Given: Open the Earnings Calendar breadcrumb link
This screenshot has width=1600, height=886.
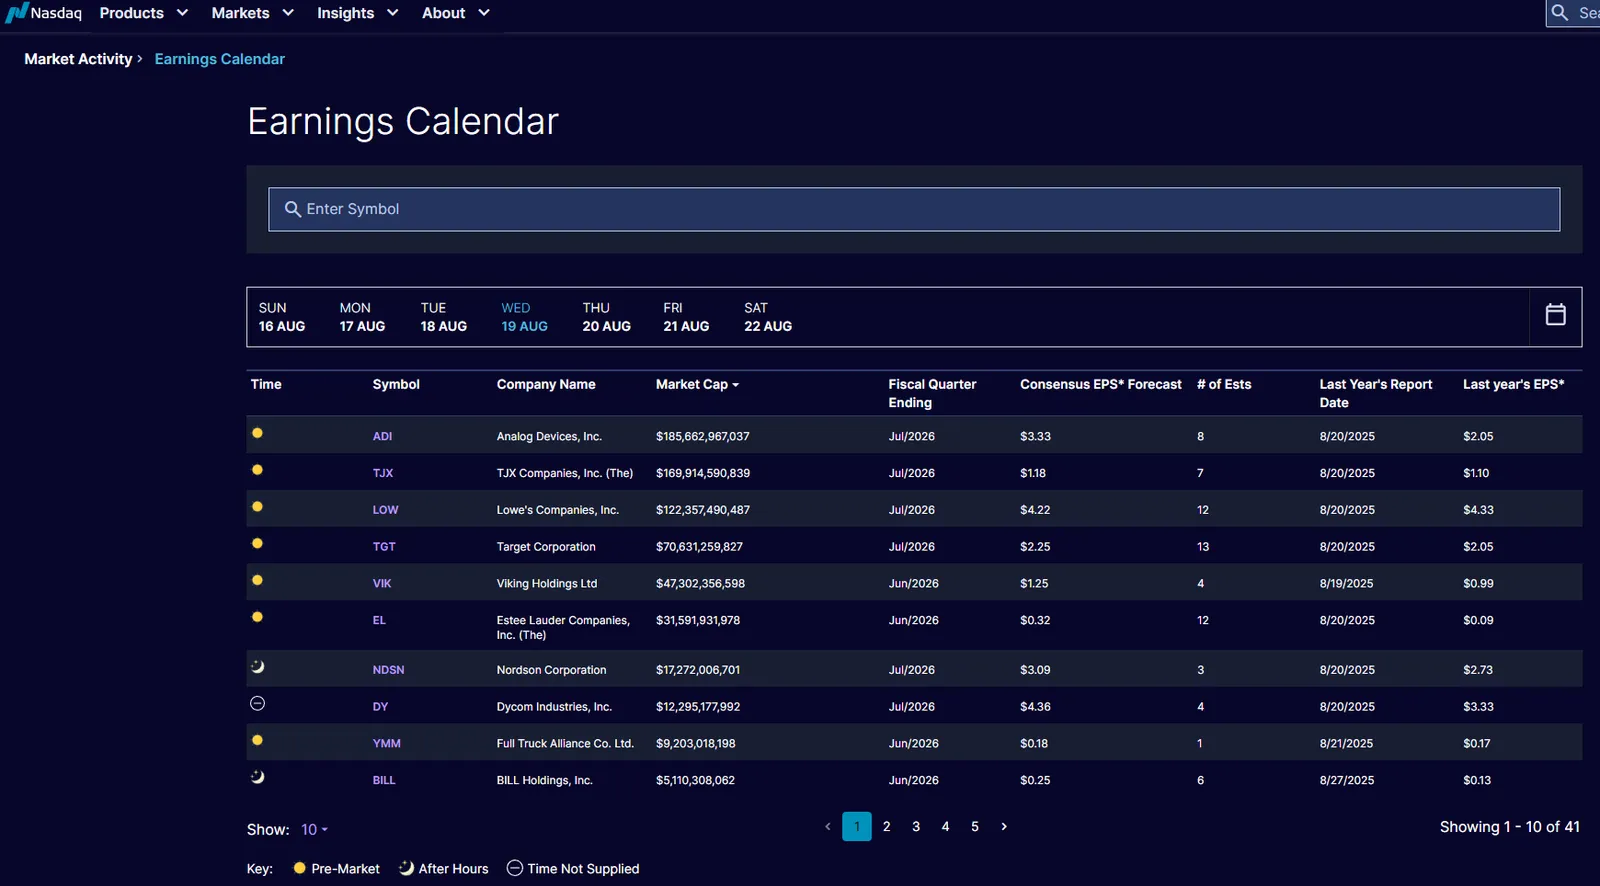Looking at the screenshot, I should coord(220,59).
